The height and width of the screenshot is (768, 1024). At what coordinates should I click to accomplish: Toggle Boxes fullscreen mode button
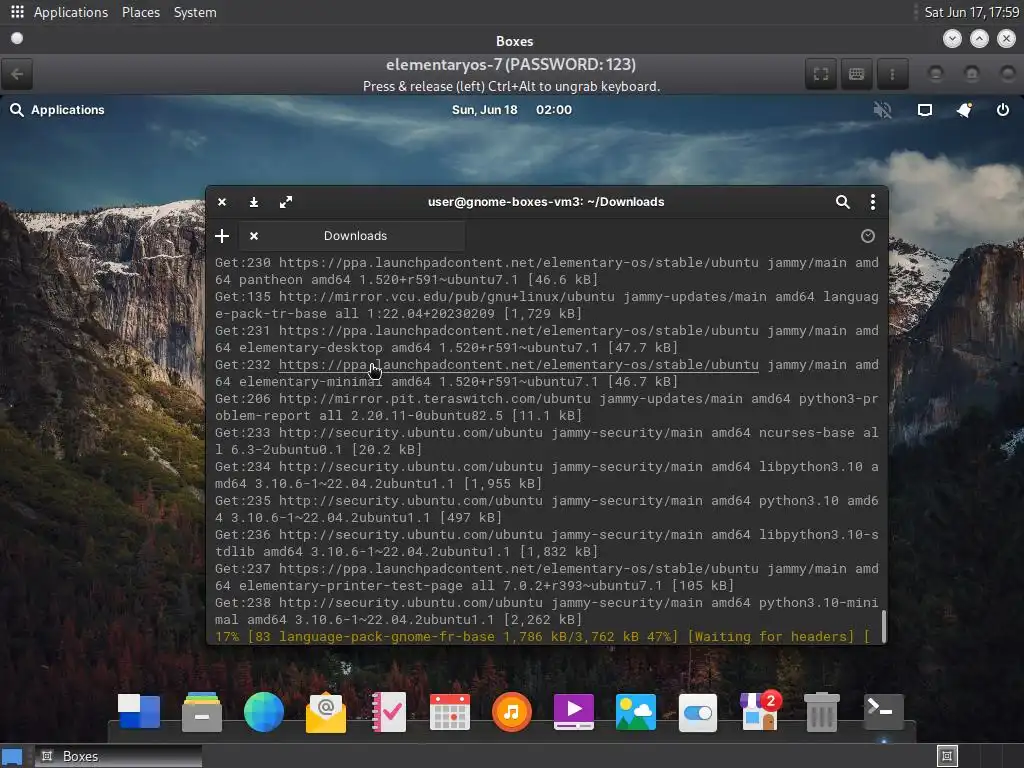821,74
